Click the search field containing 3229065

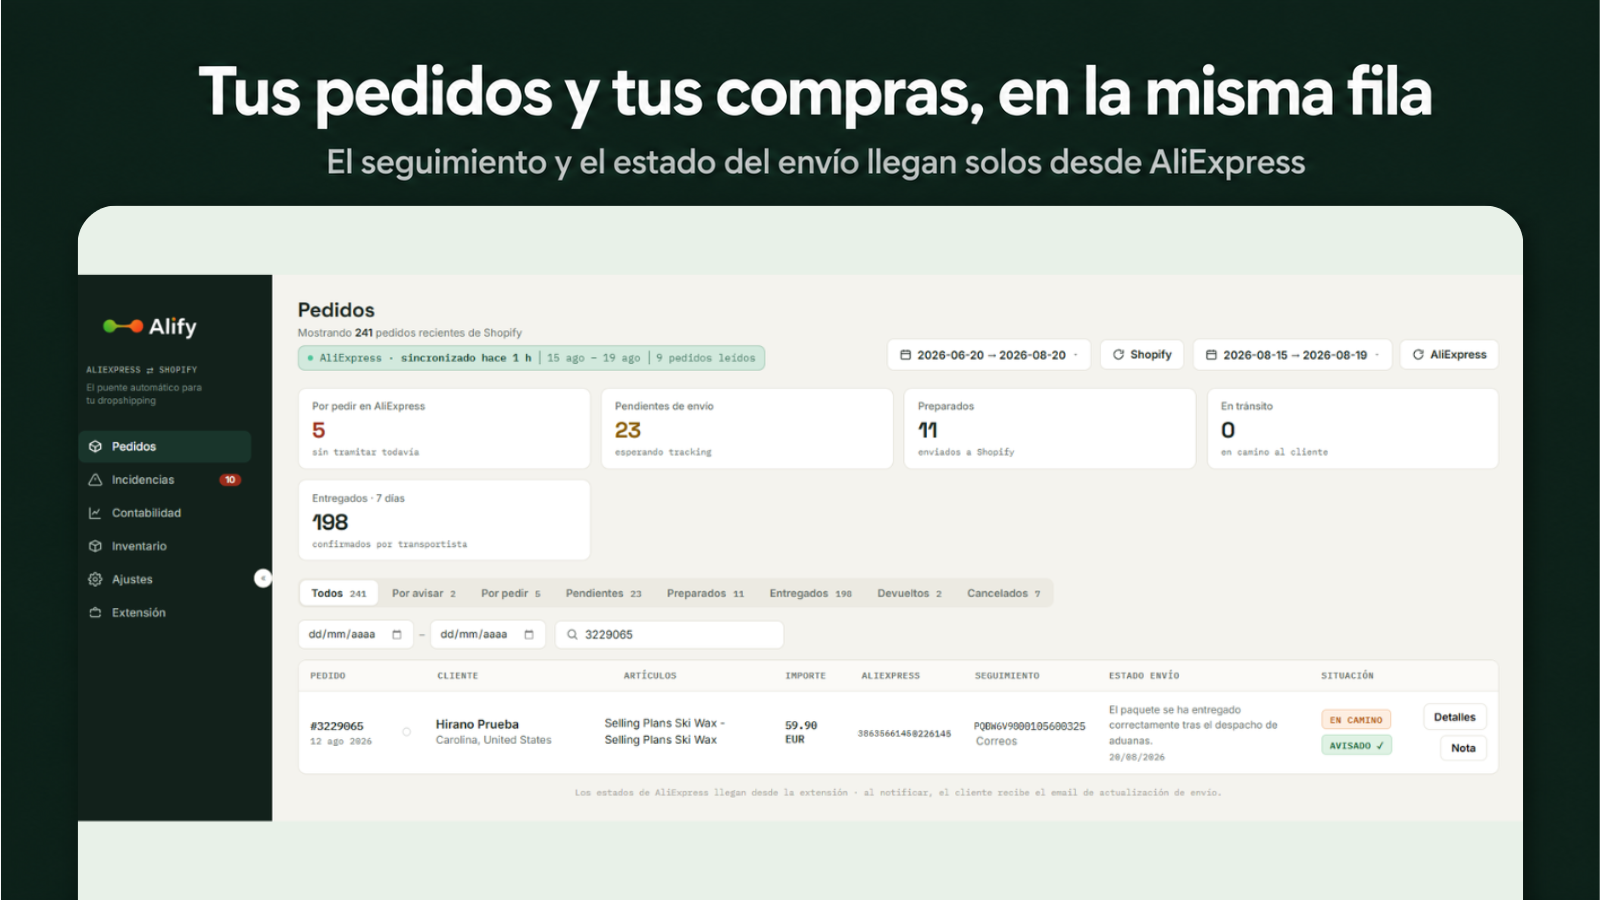coord(669,634)
